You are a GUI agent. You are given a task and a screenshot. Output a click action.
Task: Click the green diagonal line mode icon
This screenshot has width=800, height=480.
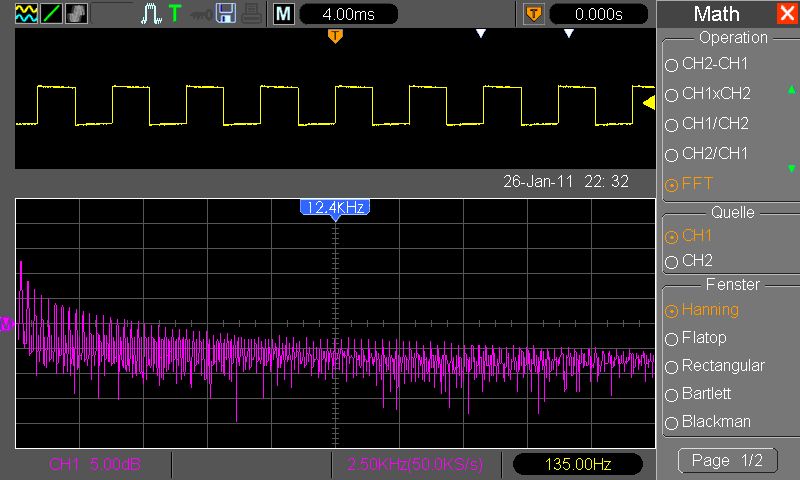pos(52,14)
